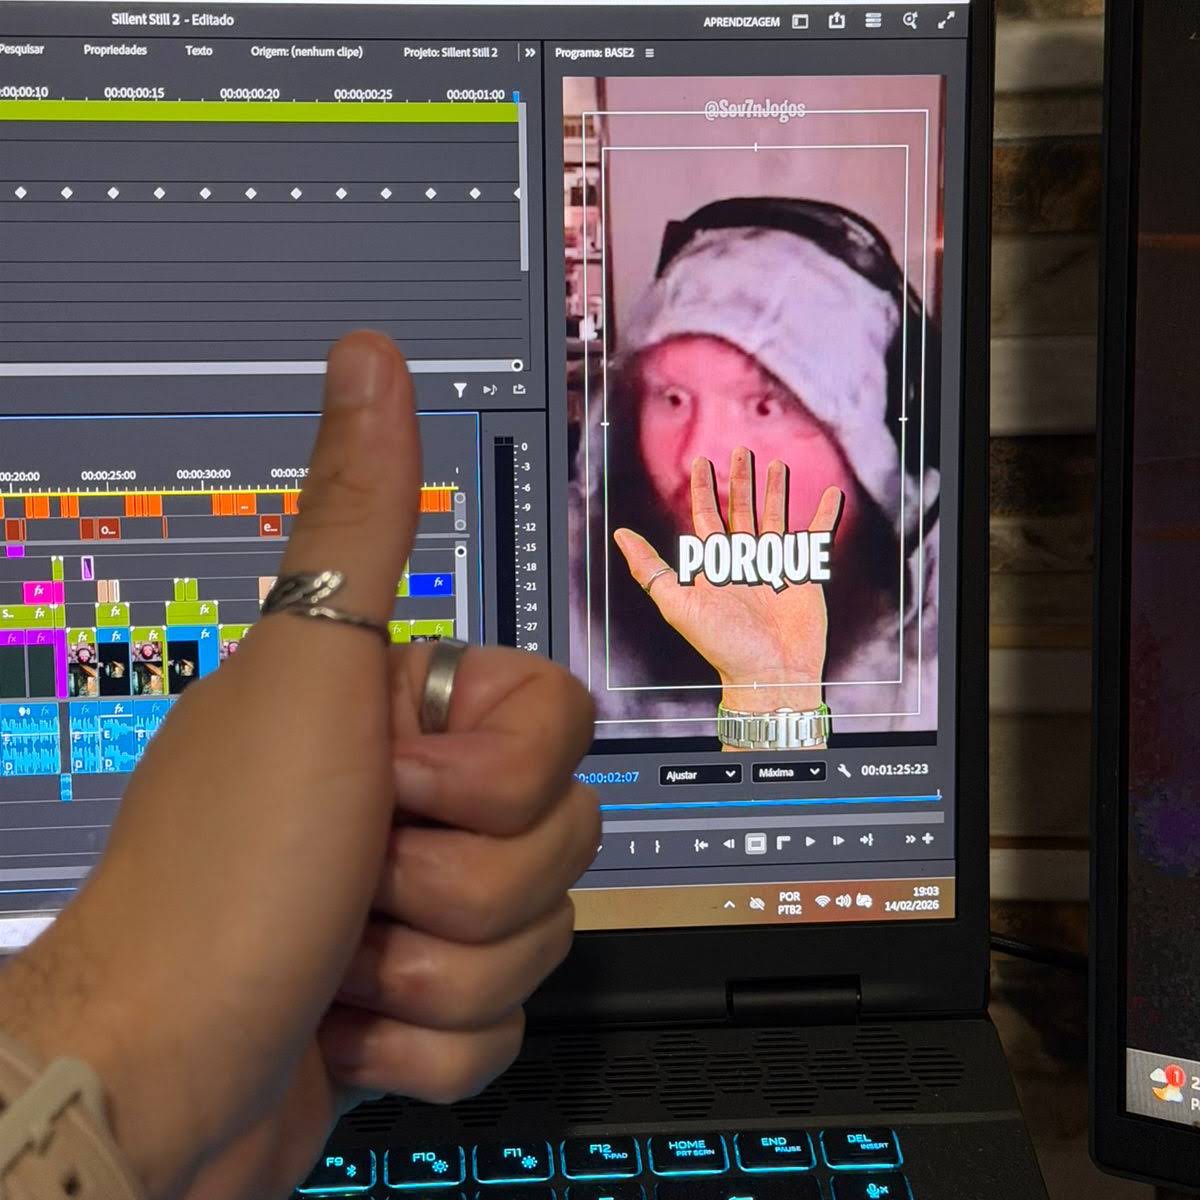
Task: Step forward one frame
Action: (838, 841)
